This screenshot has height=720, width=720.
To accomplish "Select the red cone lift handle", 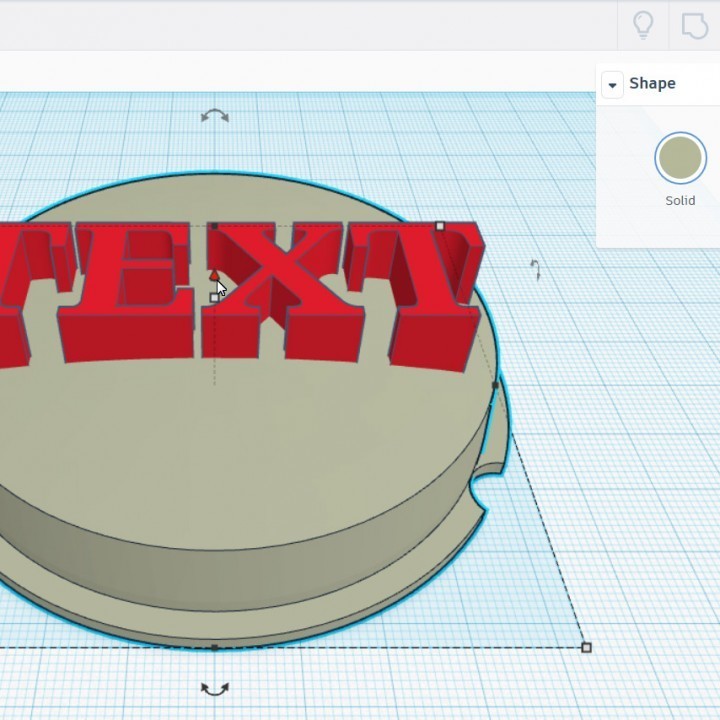I will tap(214, 275).
